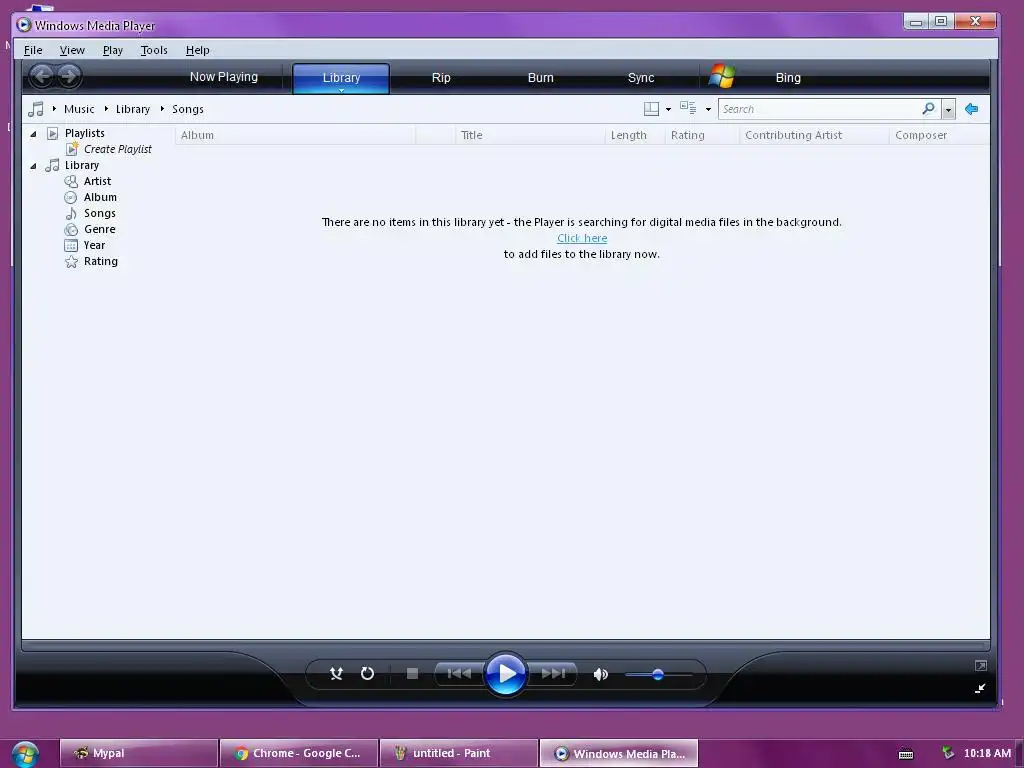Image resolution: width=1024 pixels, height=768 pixels.
Task: Expand the Music breadcrumb arrow
Action: 54,108
